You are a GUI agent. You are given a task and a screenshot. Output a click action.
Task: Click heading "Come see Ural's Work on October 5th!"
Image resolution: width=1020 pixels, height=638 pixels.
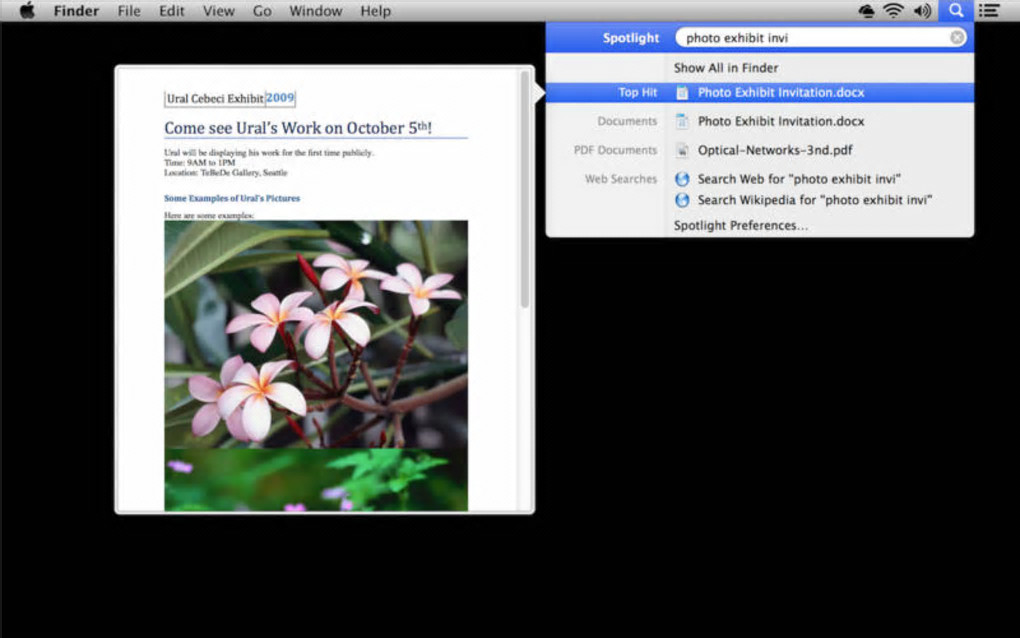click(298, 127)
